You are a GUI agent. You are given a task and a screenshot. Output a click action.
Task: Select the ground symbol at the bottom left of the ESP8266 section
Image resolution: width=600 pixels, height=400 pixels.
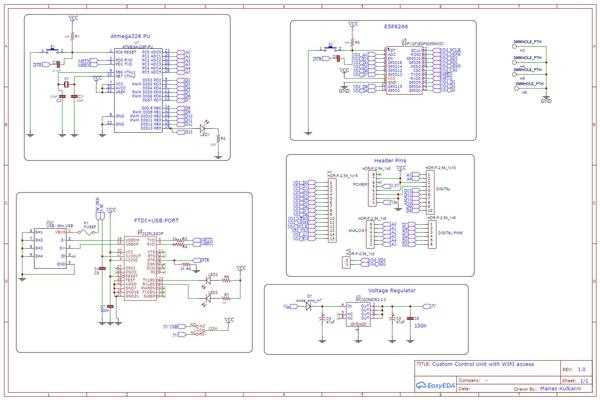(x=308, y=133)
